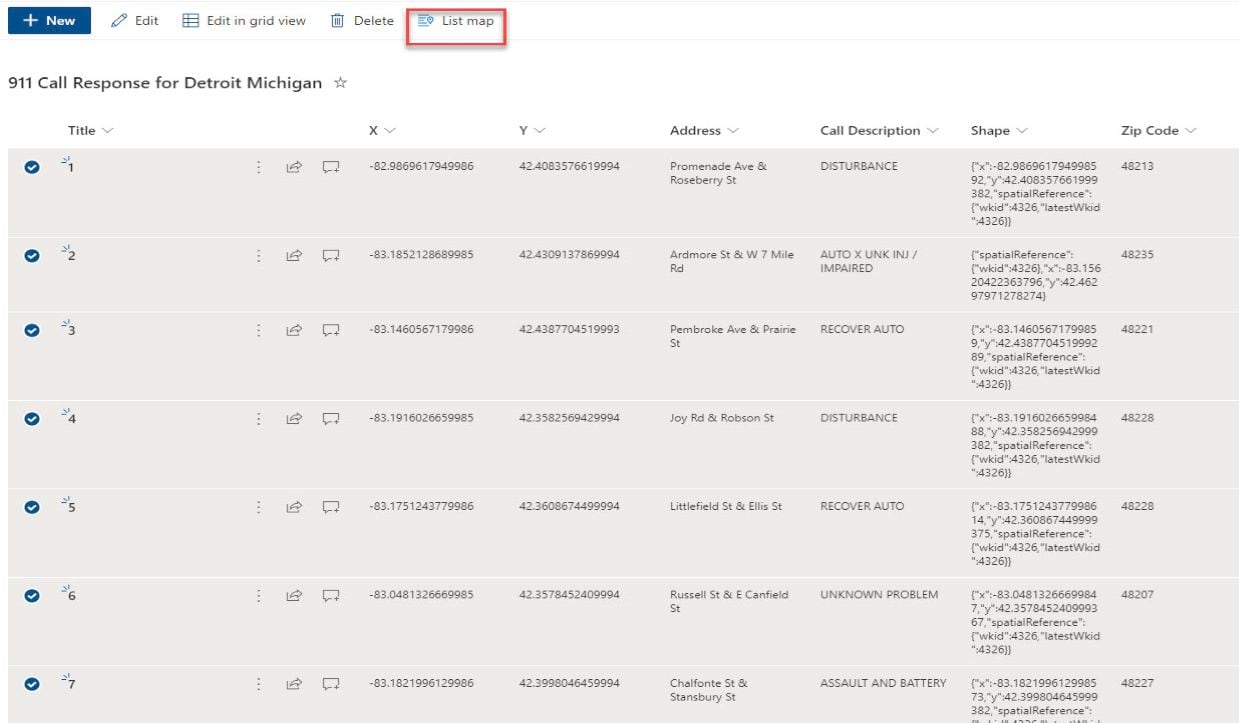Open list item titled 2
The width and height of the screenshot is (1239, 723).
[71, 256]
